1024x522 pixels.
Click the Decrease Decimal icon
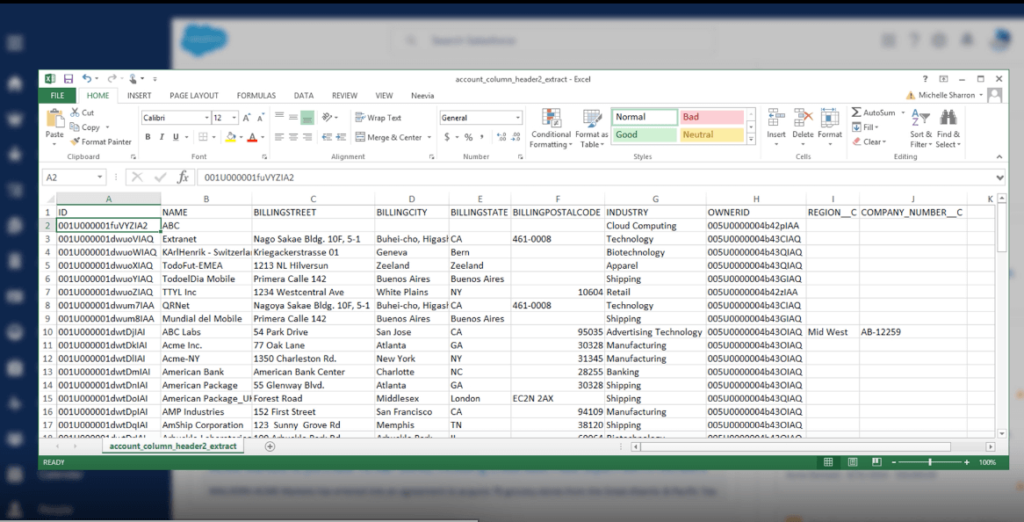tap(515, 137)
